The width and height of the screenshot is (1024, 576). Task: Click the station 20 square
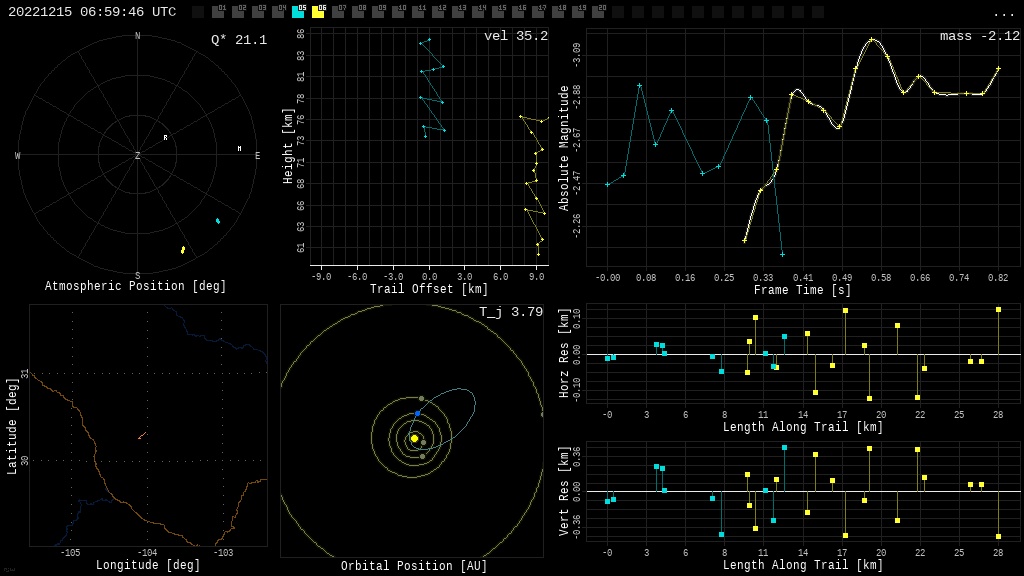click(x=598, y=12)
